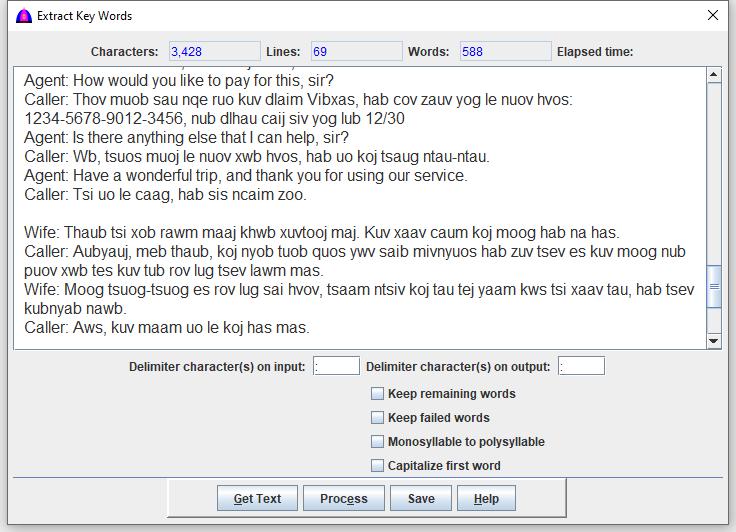Click the scrollbar track above the thumb
Image resolution: width=736 pixels, height=532 pixels.
(714, 170)
